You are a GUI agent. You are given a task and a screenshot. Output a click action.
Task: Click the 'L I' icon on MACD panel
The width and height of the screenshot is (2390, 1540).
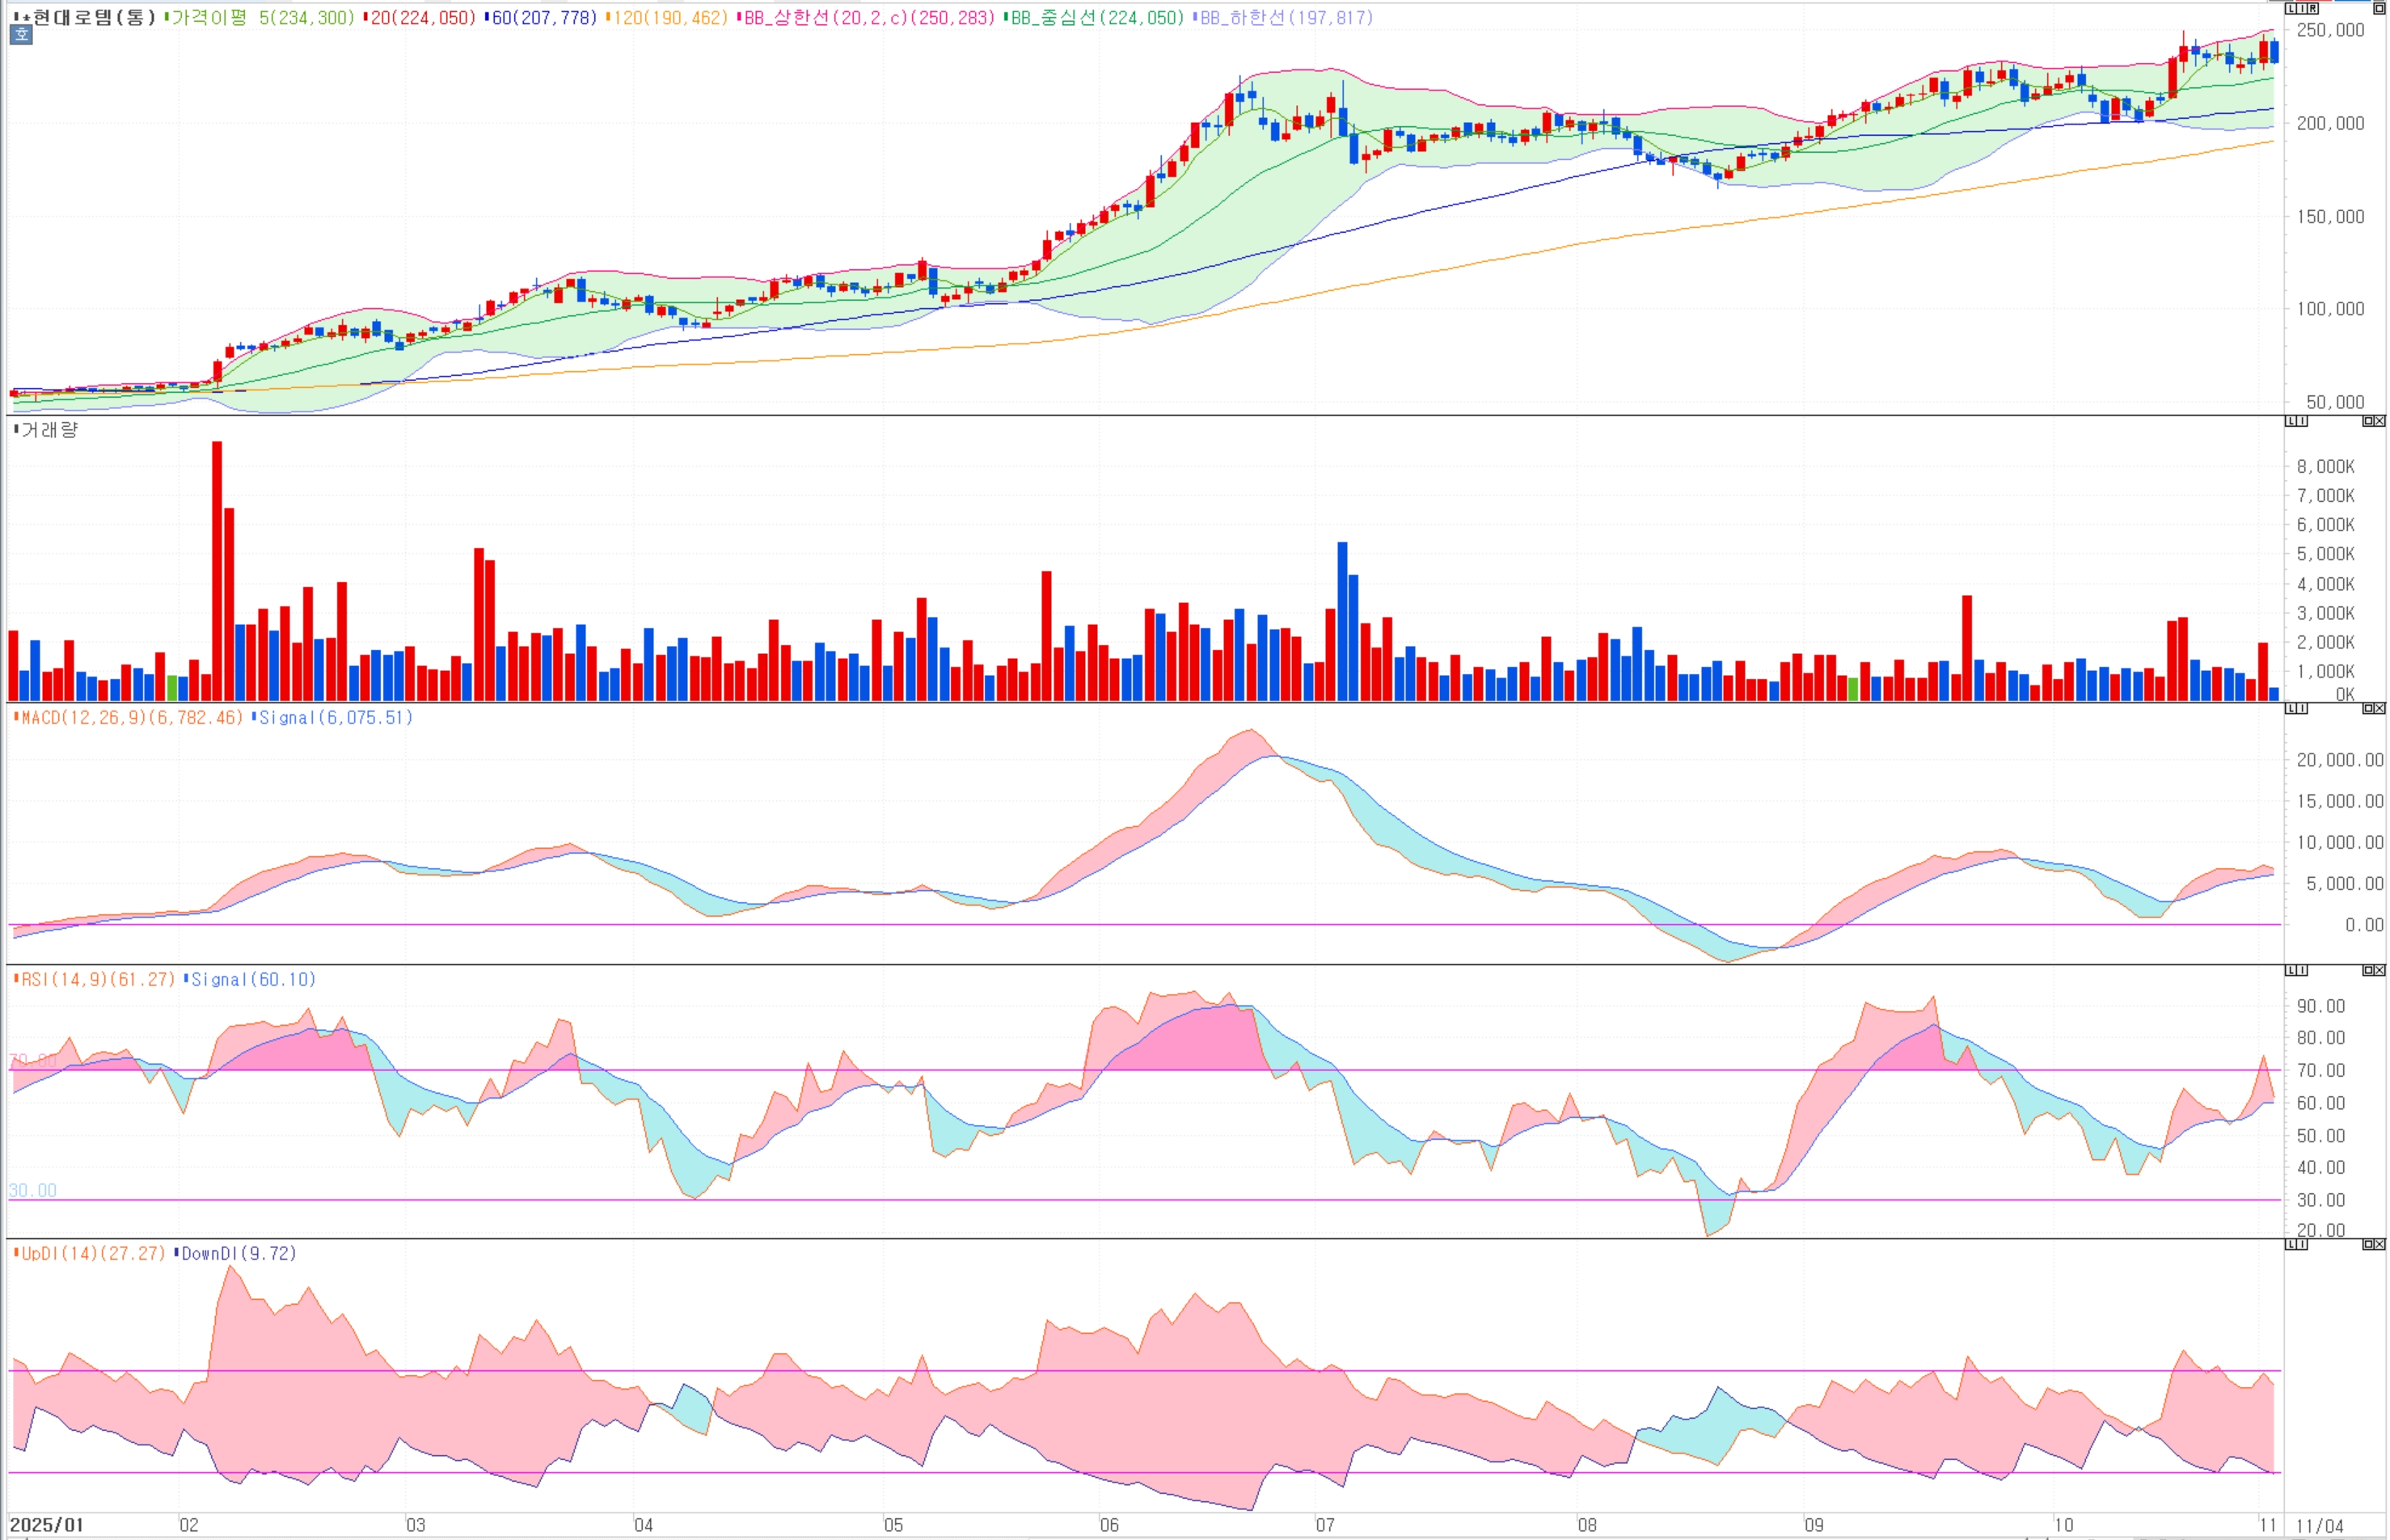(x=2296, y=708)
